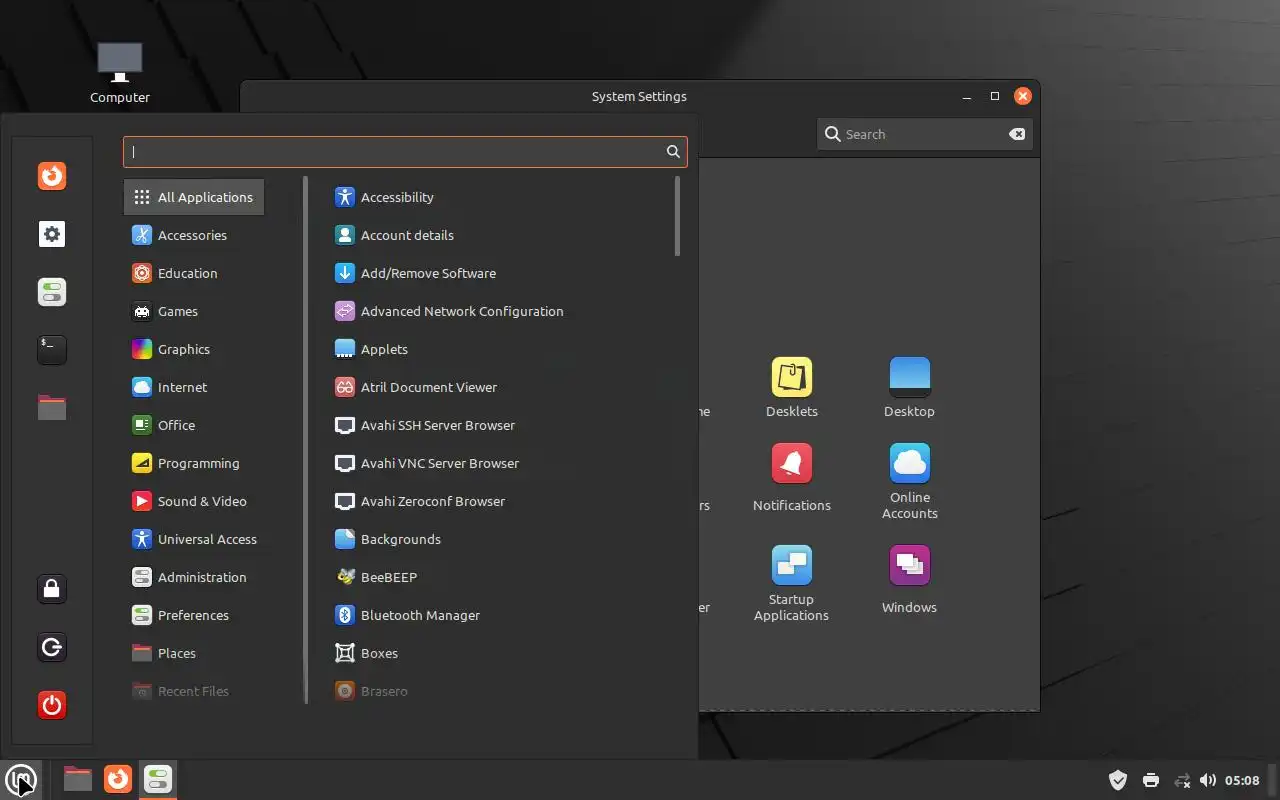Screen dimensions: 1280x800
Task: Open the green toggles favorite in sidebar
Action: point(52,292)
